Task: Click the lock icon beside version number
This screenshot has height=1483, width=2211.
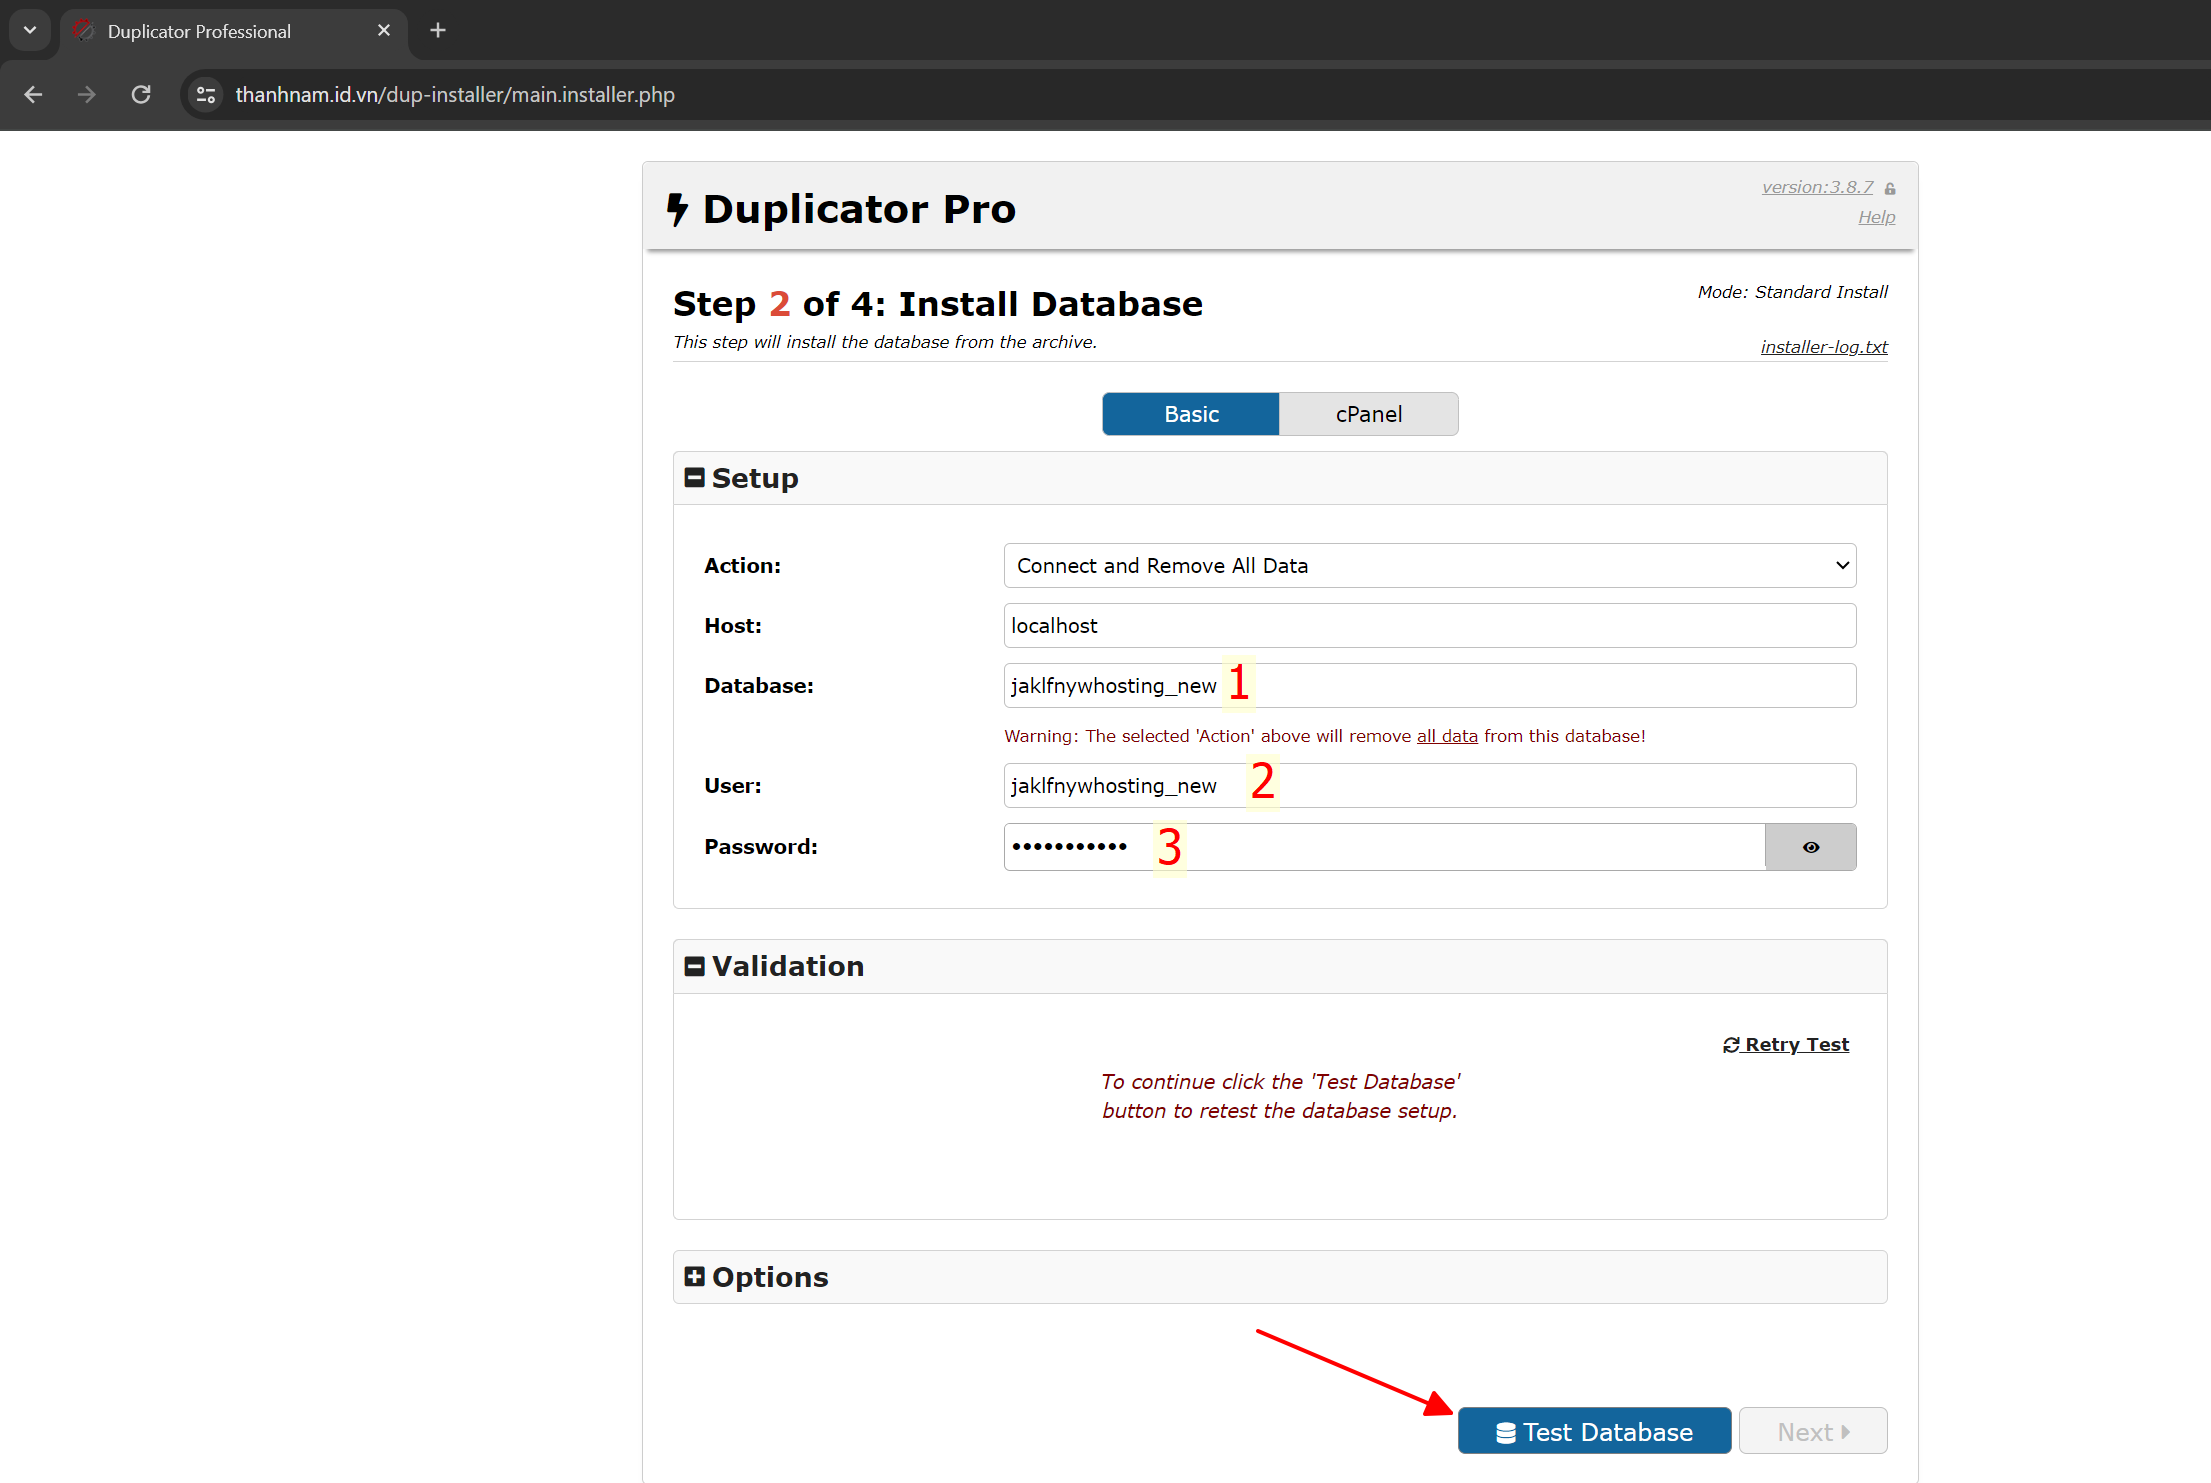Action: tap(1890, 188)
